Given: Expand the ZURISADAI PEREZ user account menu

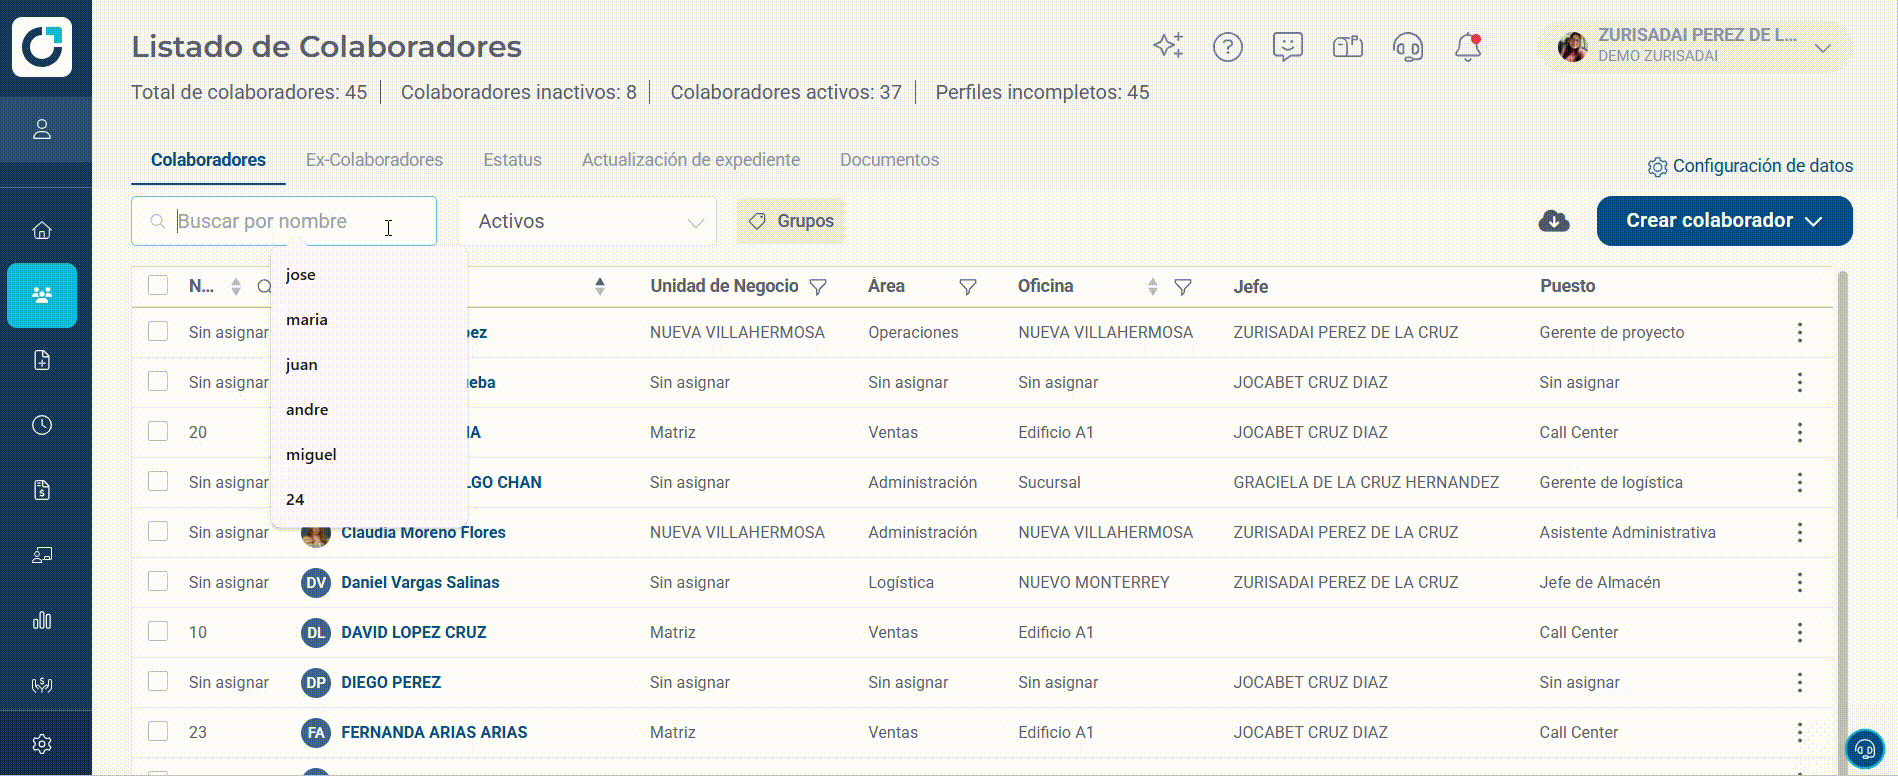Looking at the screenshot, I should (x=1695, y=46).
